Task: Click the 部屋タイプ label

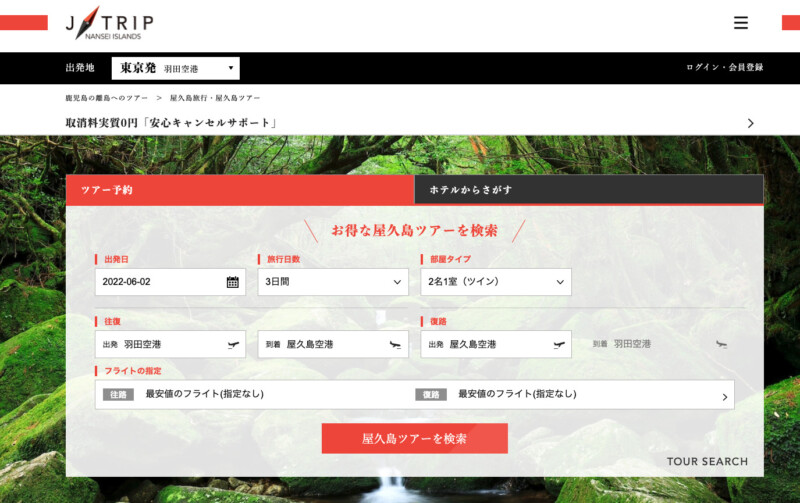Action: click(x=450, y=259)
